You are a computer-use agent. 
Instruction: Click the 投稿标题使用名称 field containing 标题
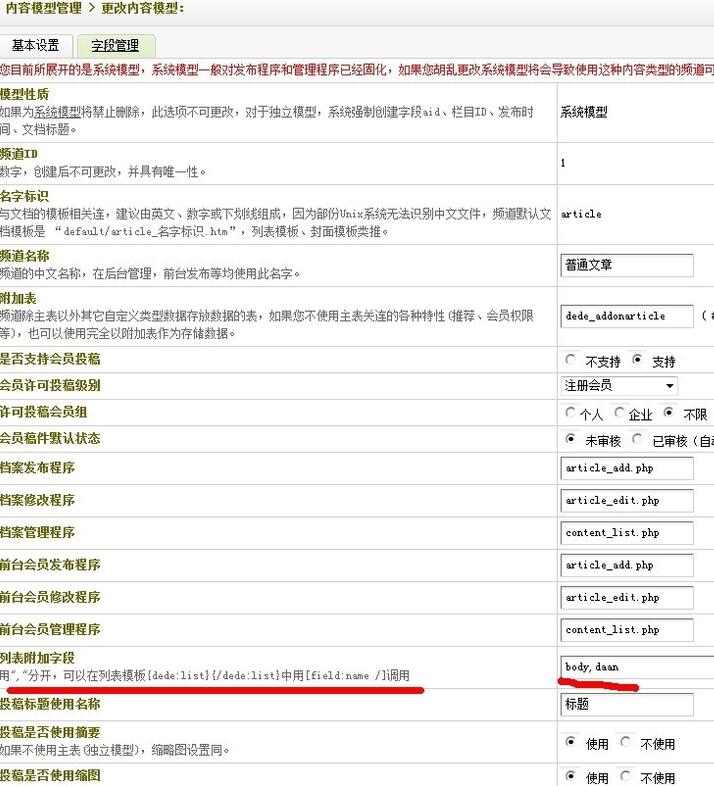coord(627,705)
